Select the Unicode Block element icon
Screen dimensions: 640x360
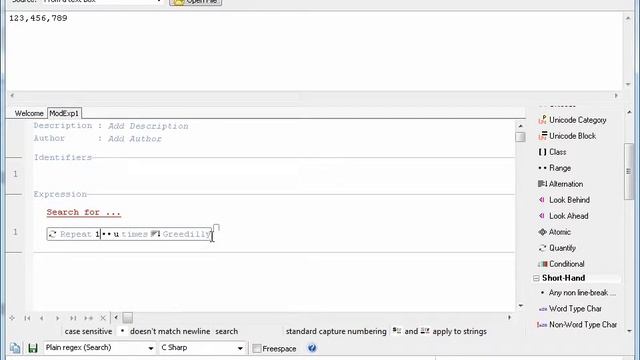542,136
